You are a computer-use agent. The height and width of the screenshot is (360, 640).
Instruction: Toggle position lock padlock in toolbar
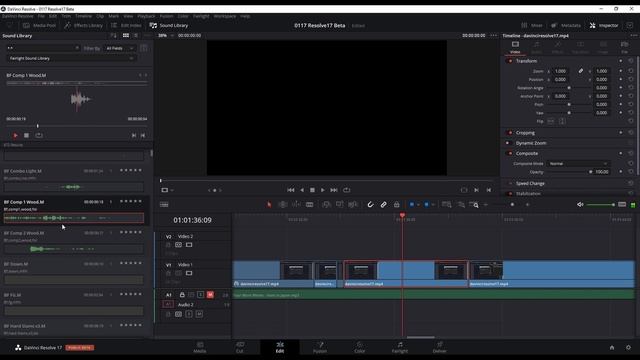[396, 204]
